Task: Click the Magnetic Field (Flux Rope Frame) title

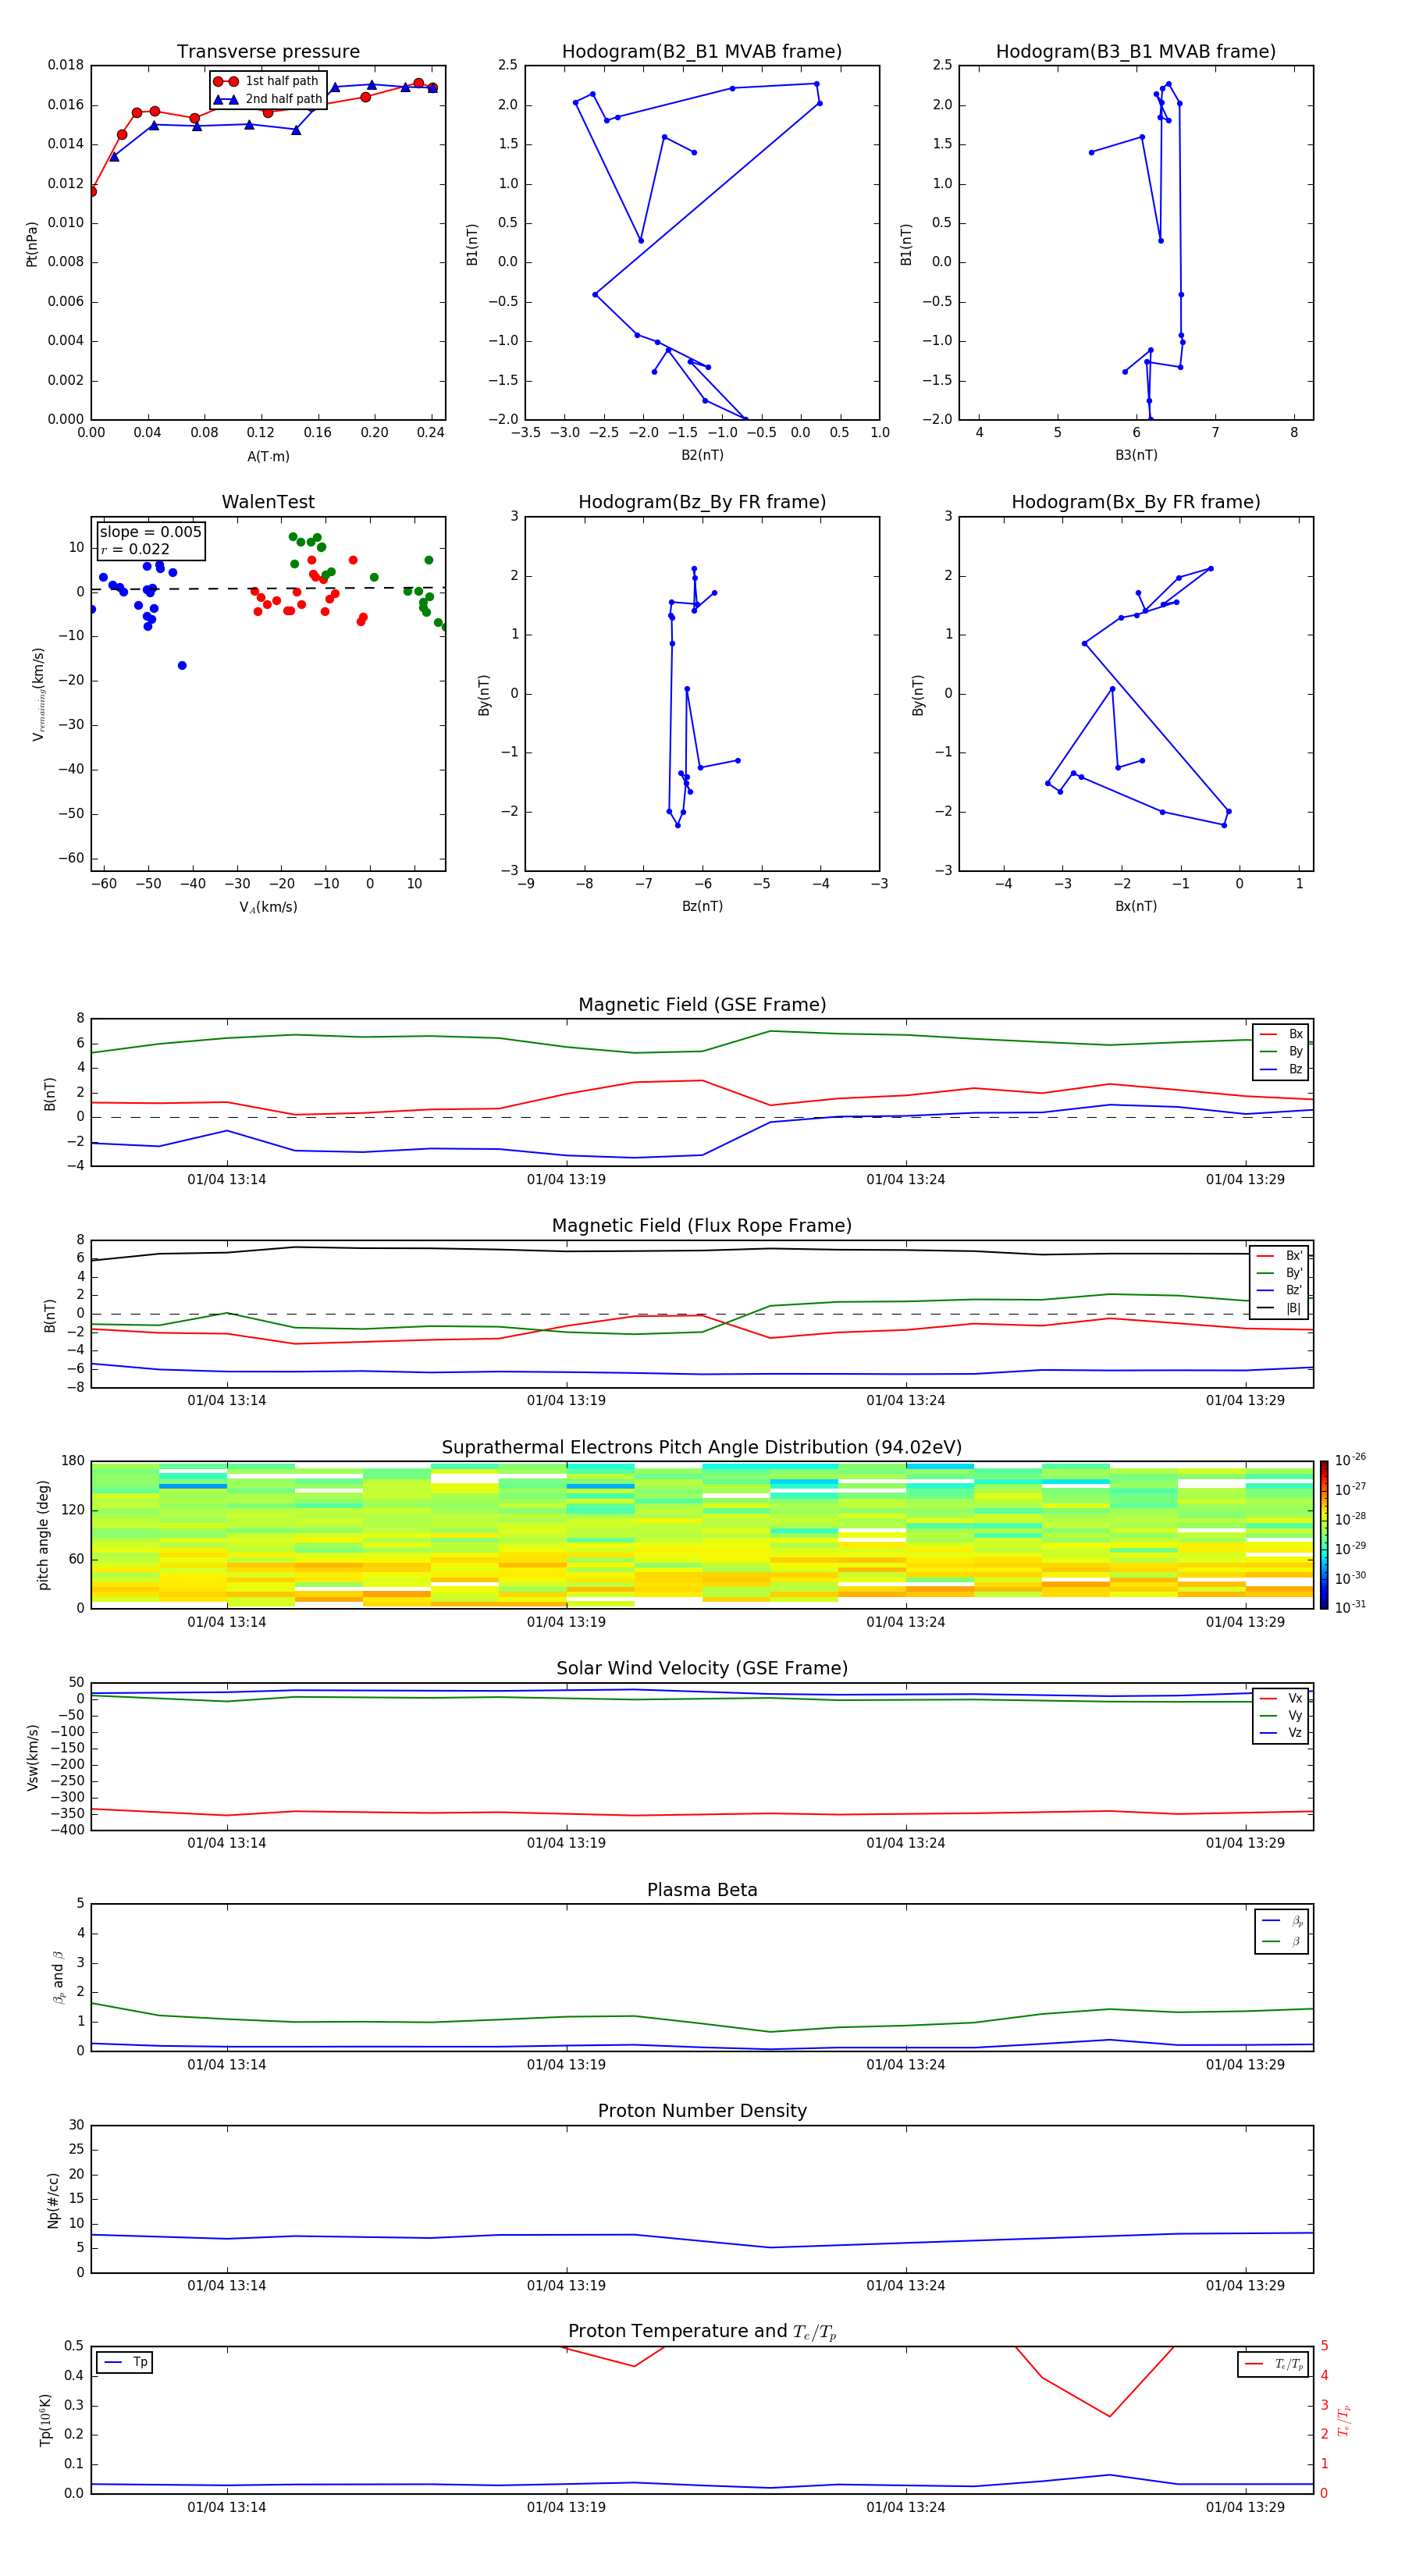Action: tap(702, 1226)
